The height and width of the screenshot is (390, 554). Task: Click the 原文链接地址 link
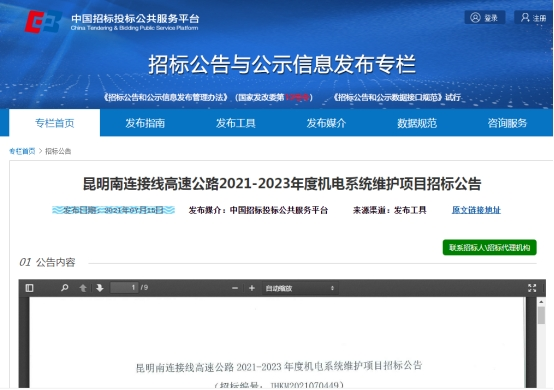(476, 210)
